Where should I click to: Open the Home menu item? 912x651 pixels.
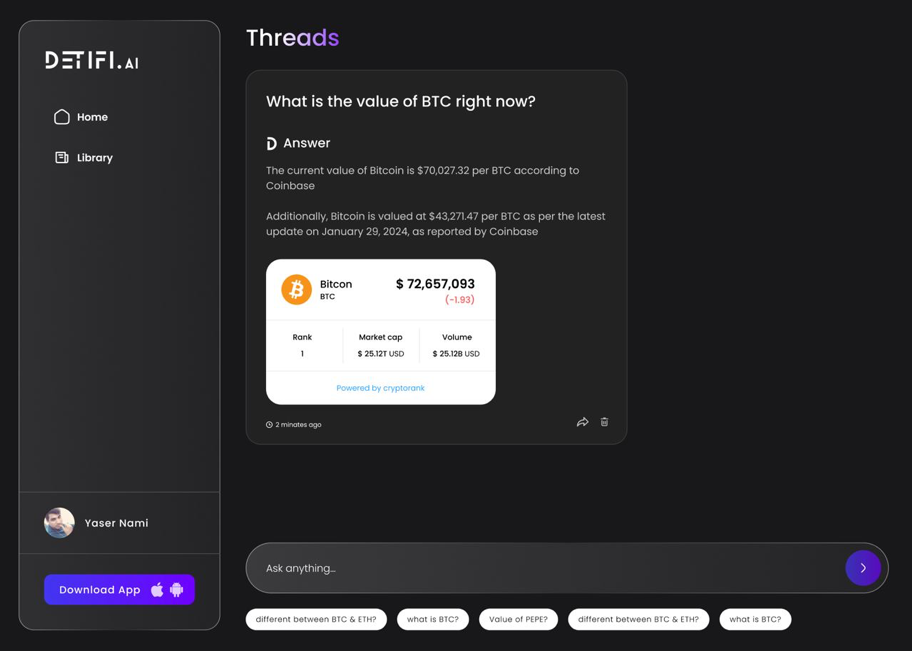(x=92, y=117)
